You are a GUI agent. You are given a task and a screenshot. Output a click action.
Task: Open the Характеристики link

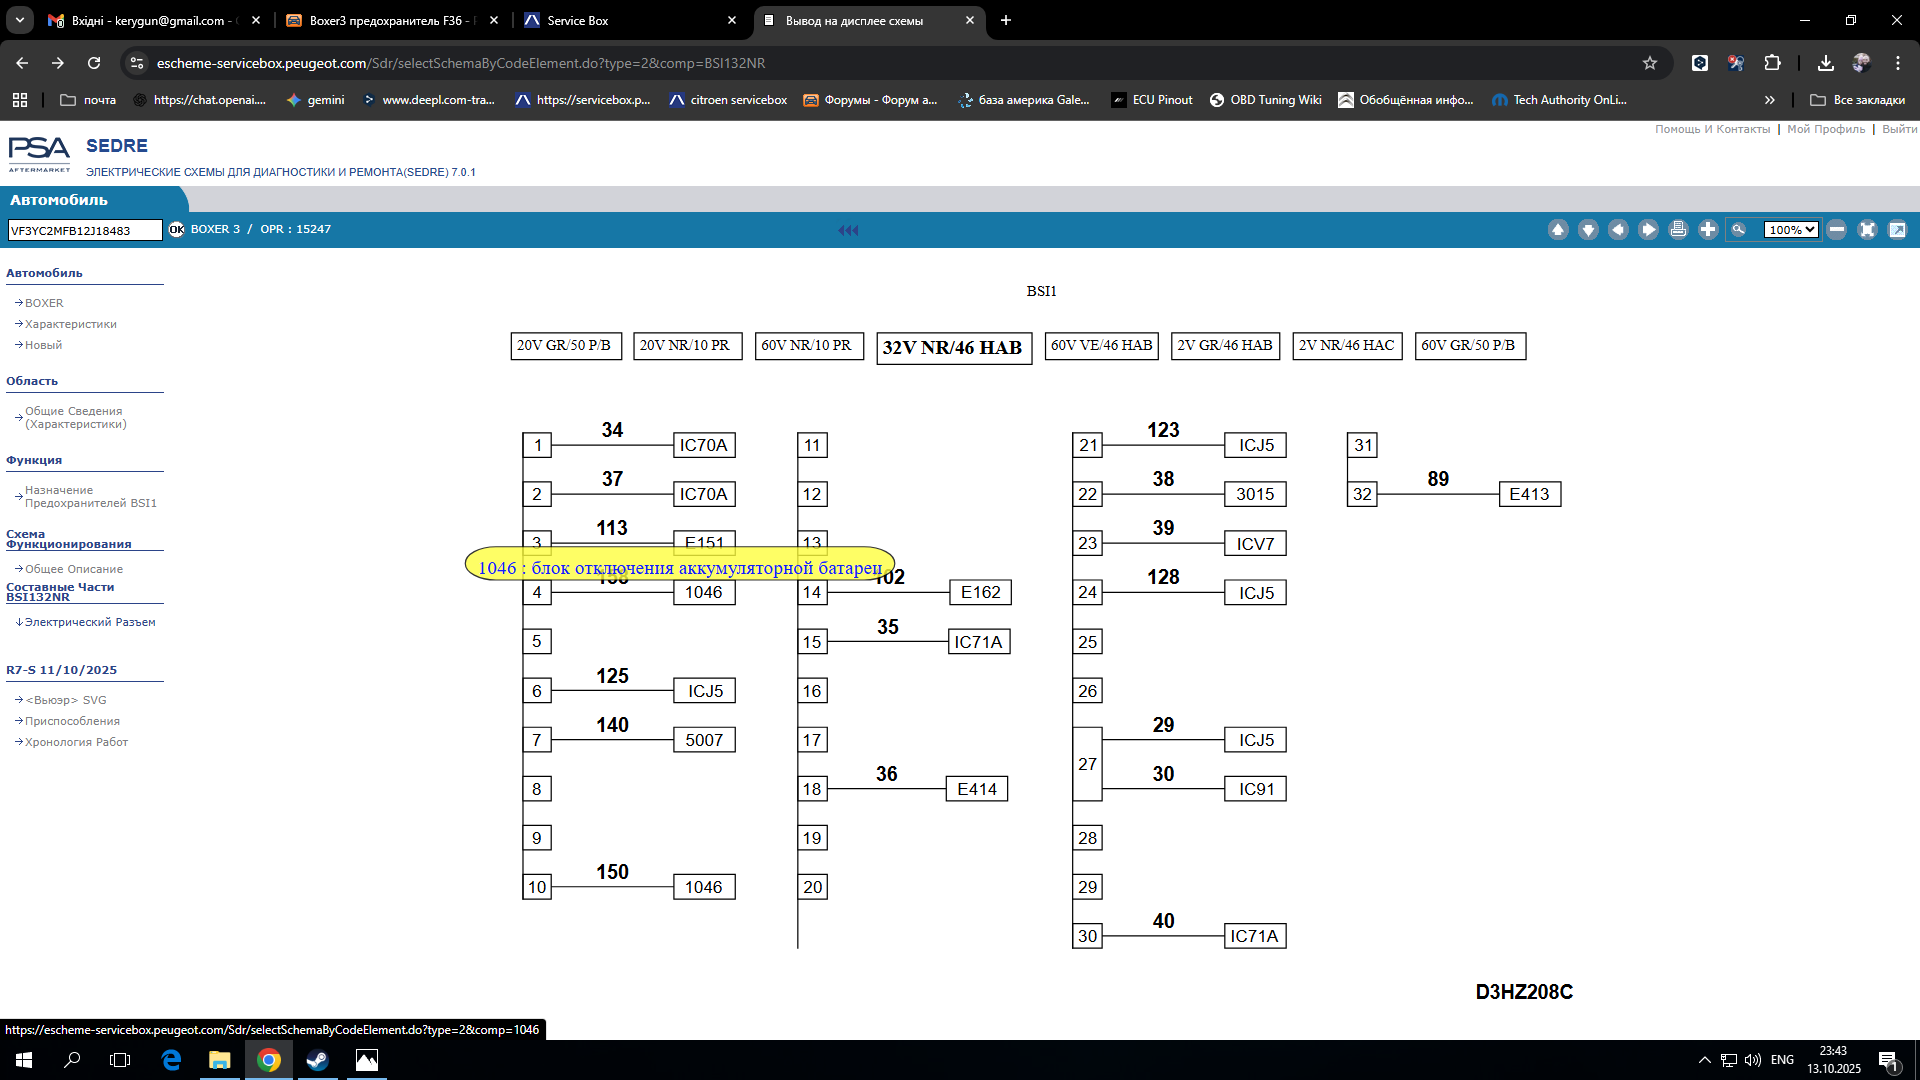pyautogui.click(x=70, y=324)
